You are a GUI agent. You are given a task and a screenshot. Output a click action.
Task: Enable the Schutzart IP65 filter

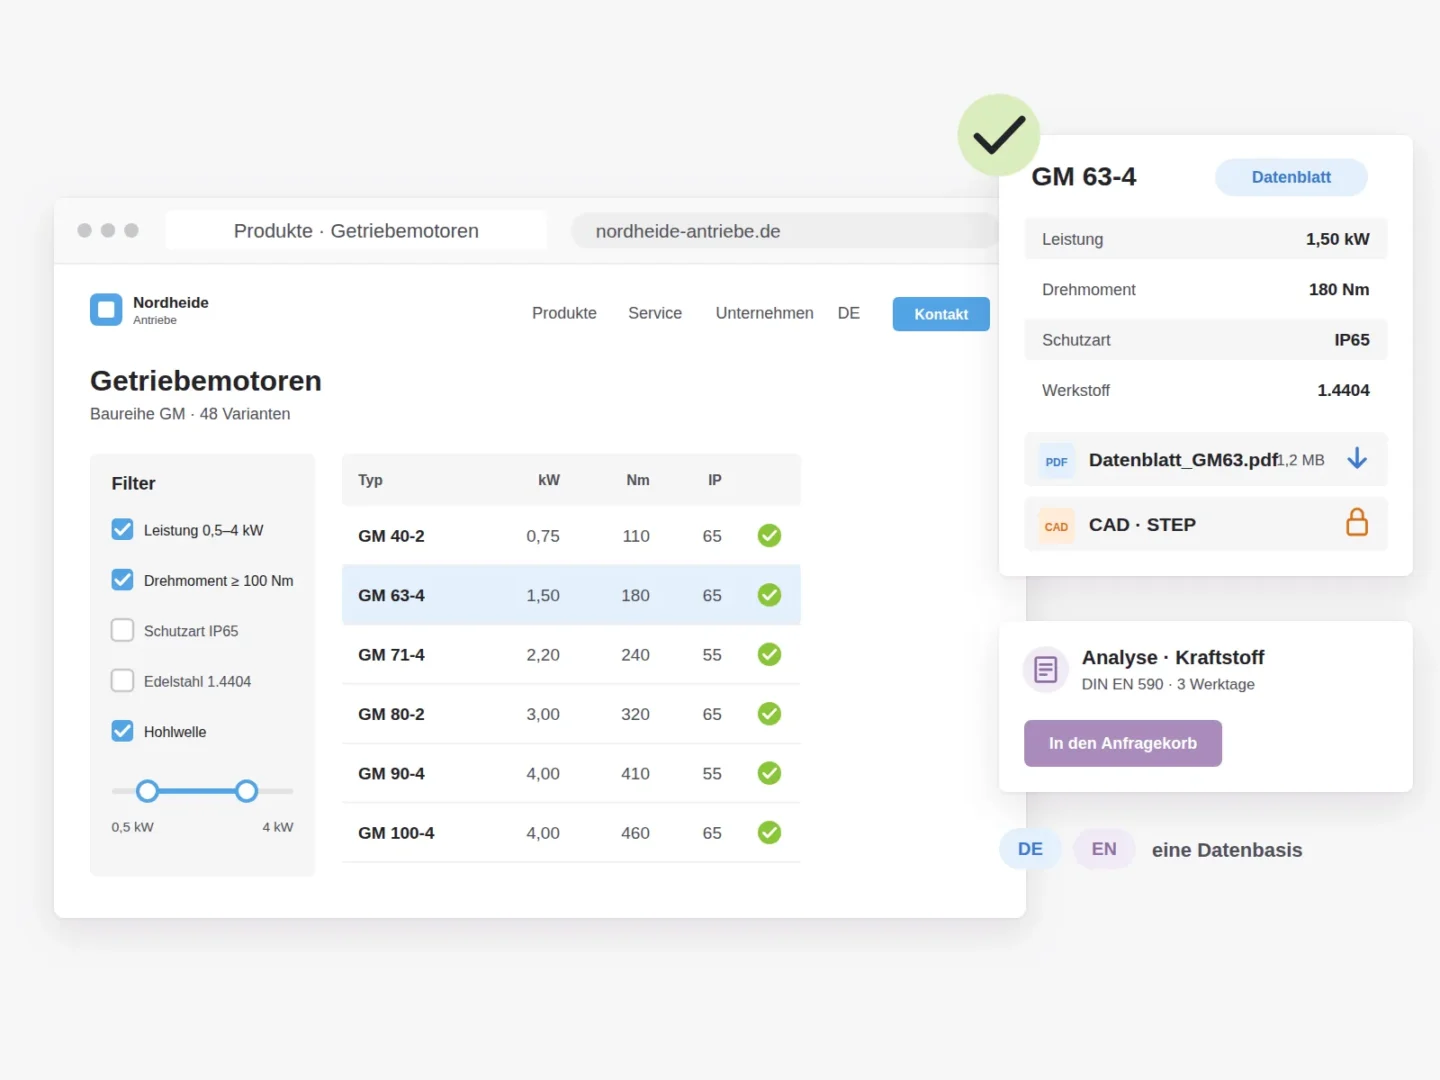pyautogui.click(x=122, y=630)
